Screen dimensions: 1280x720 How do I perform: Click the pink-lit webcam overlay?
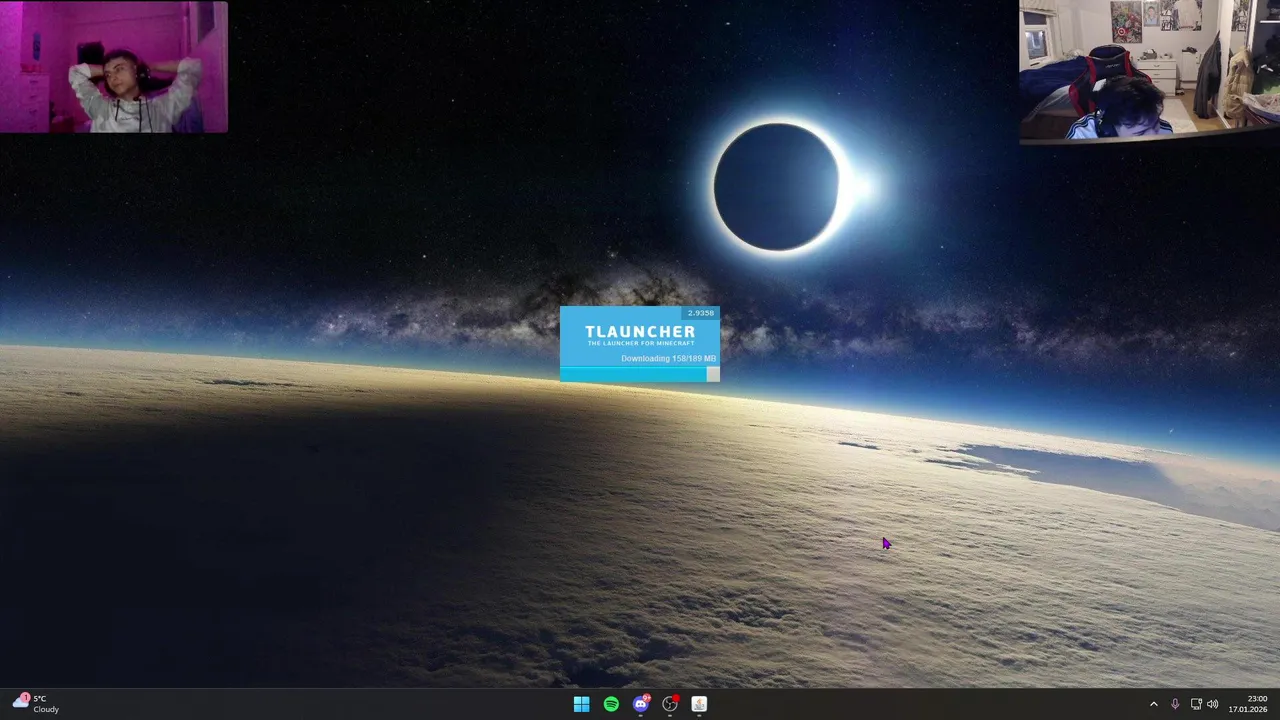pos(114,67)
